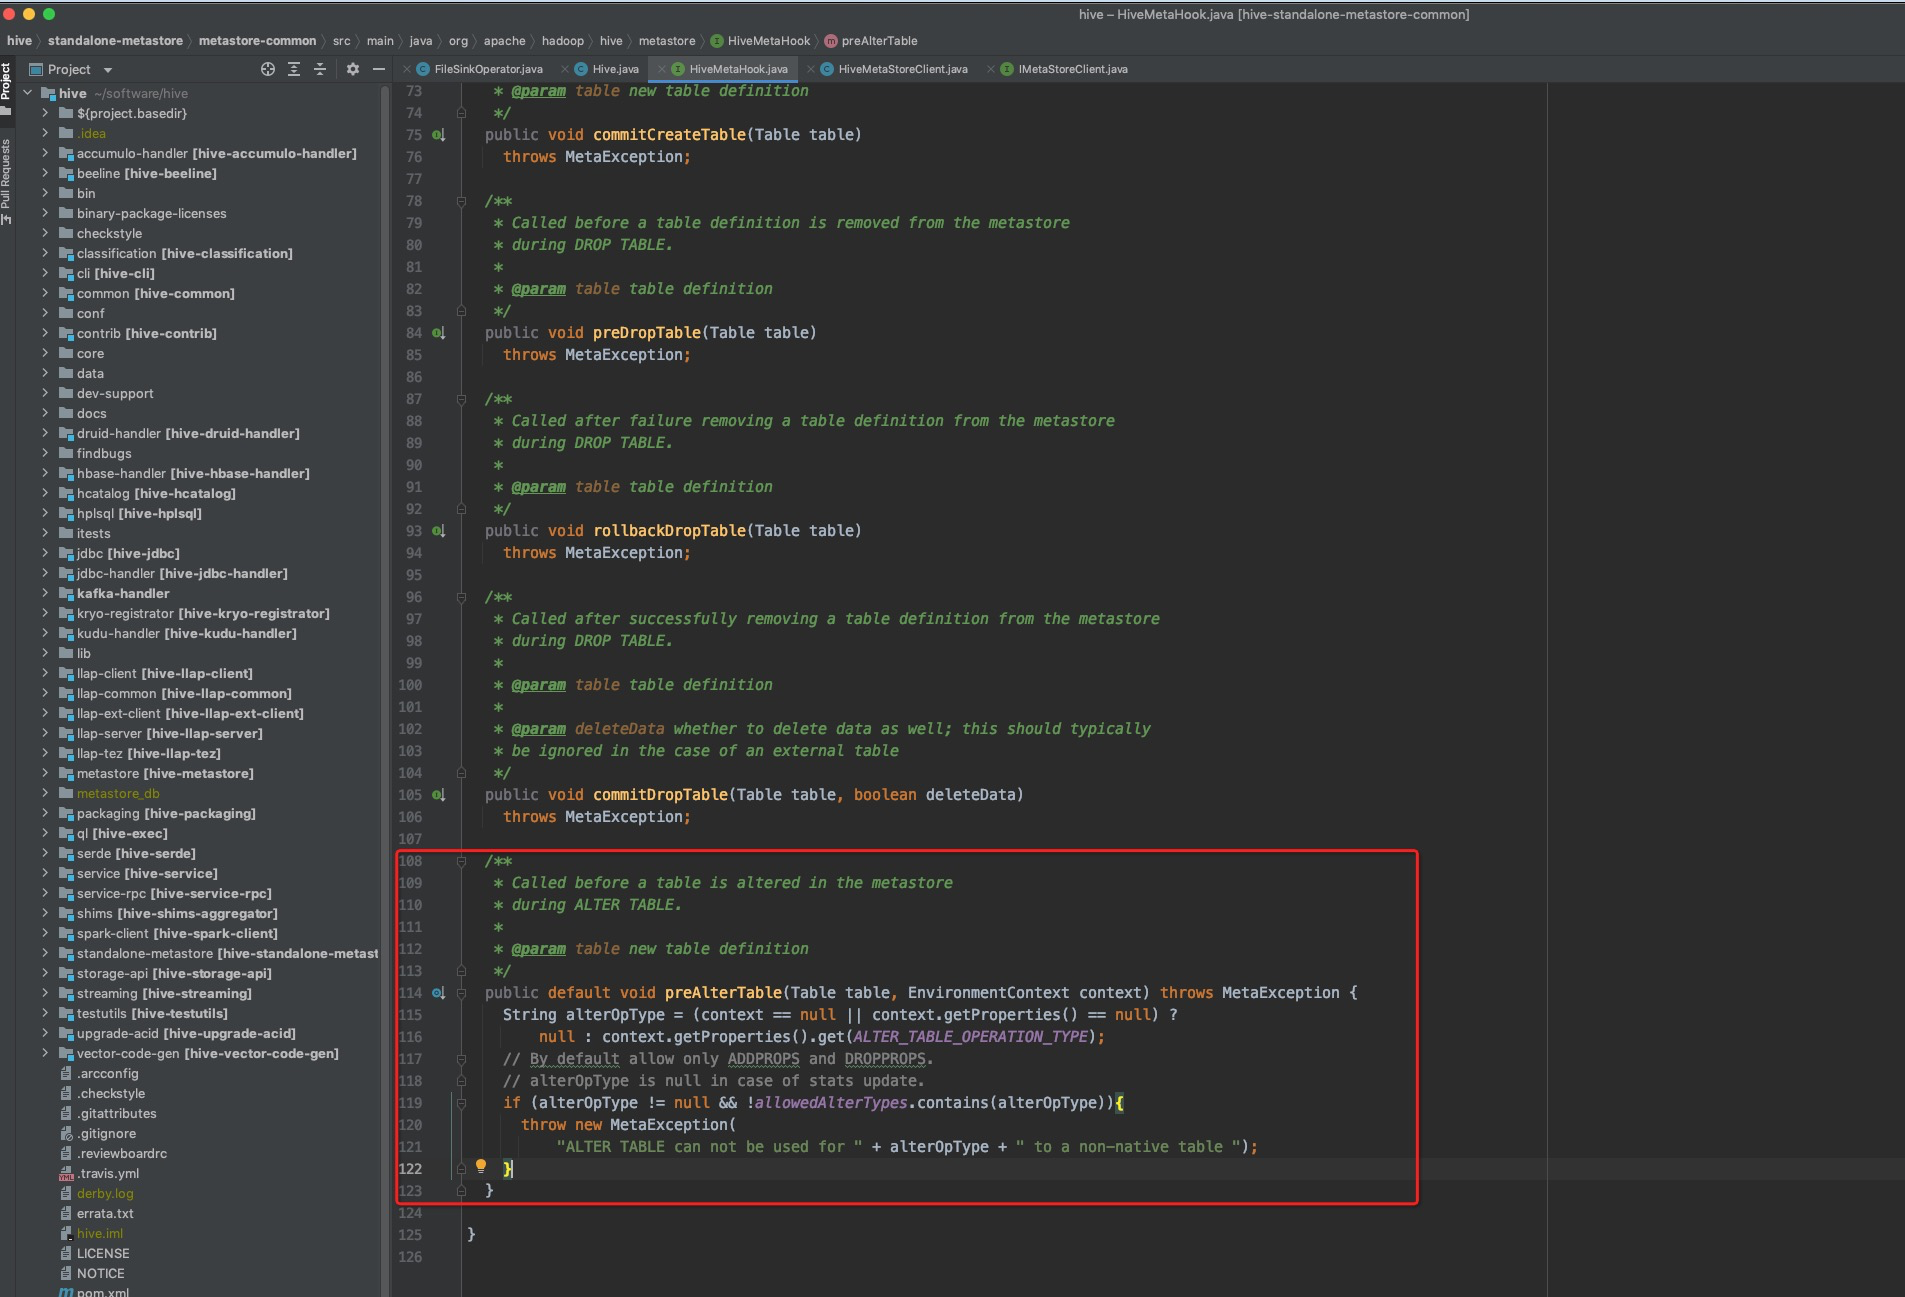Click metastore-common breadcrumb
This screenshot has height=1297, width=1905.
[x=257, y=41]
